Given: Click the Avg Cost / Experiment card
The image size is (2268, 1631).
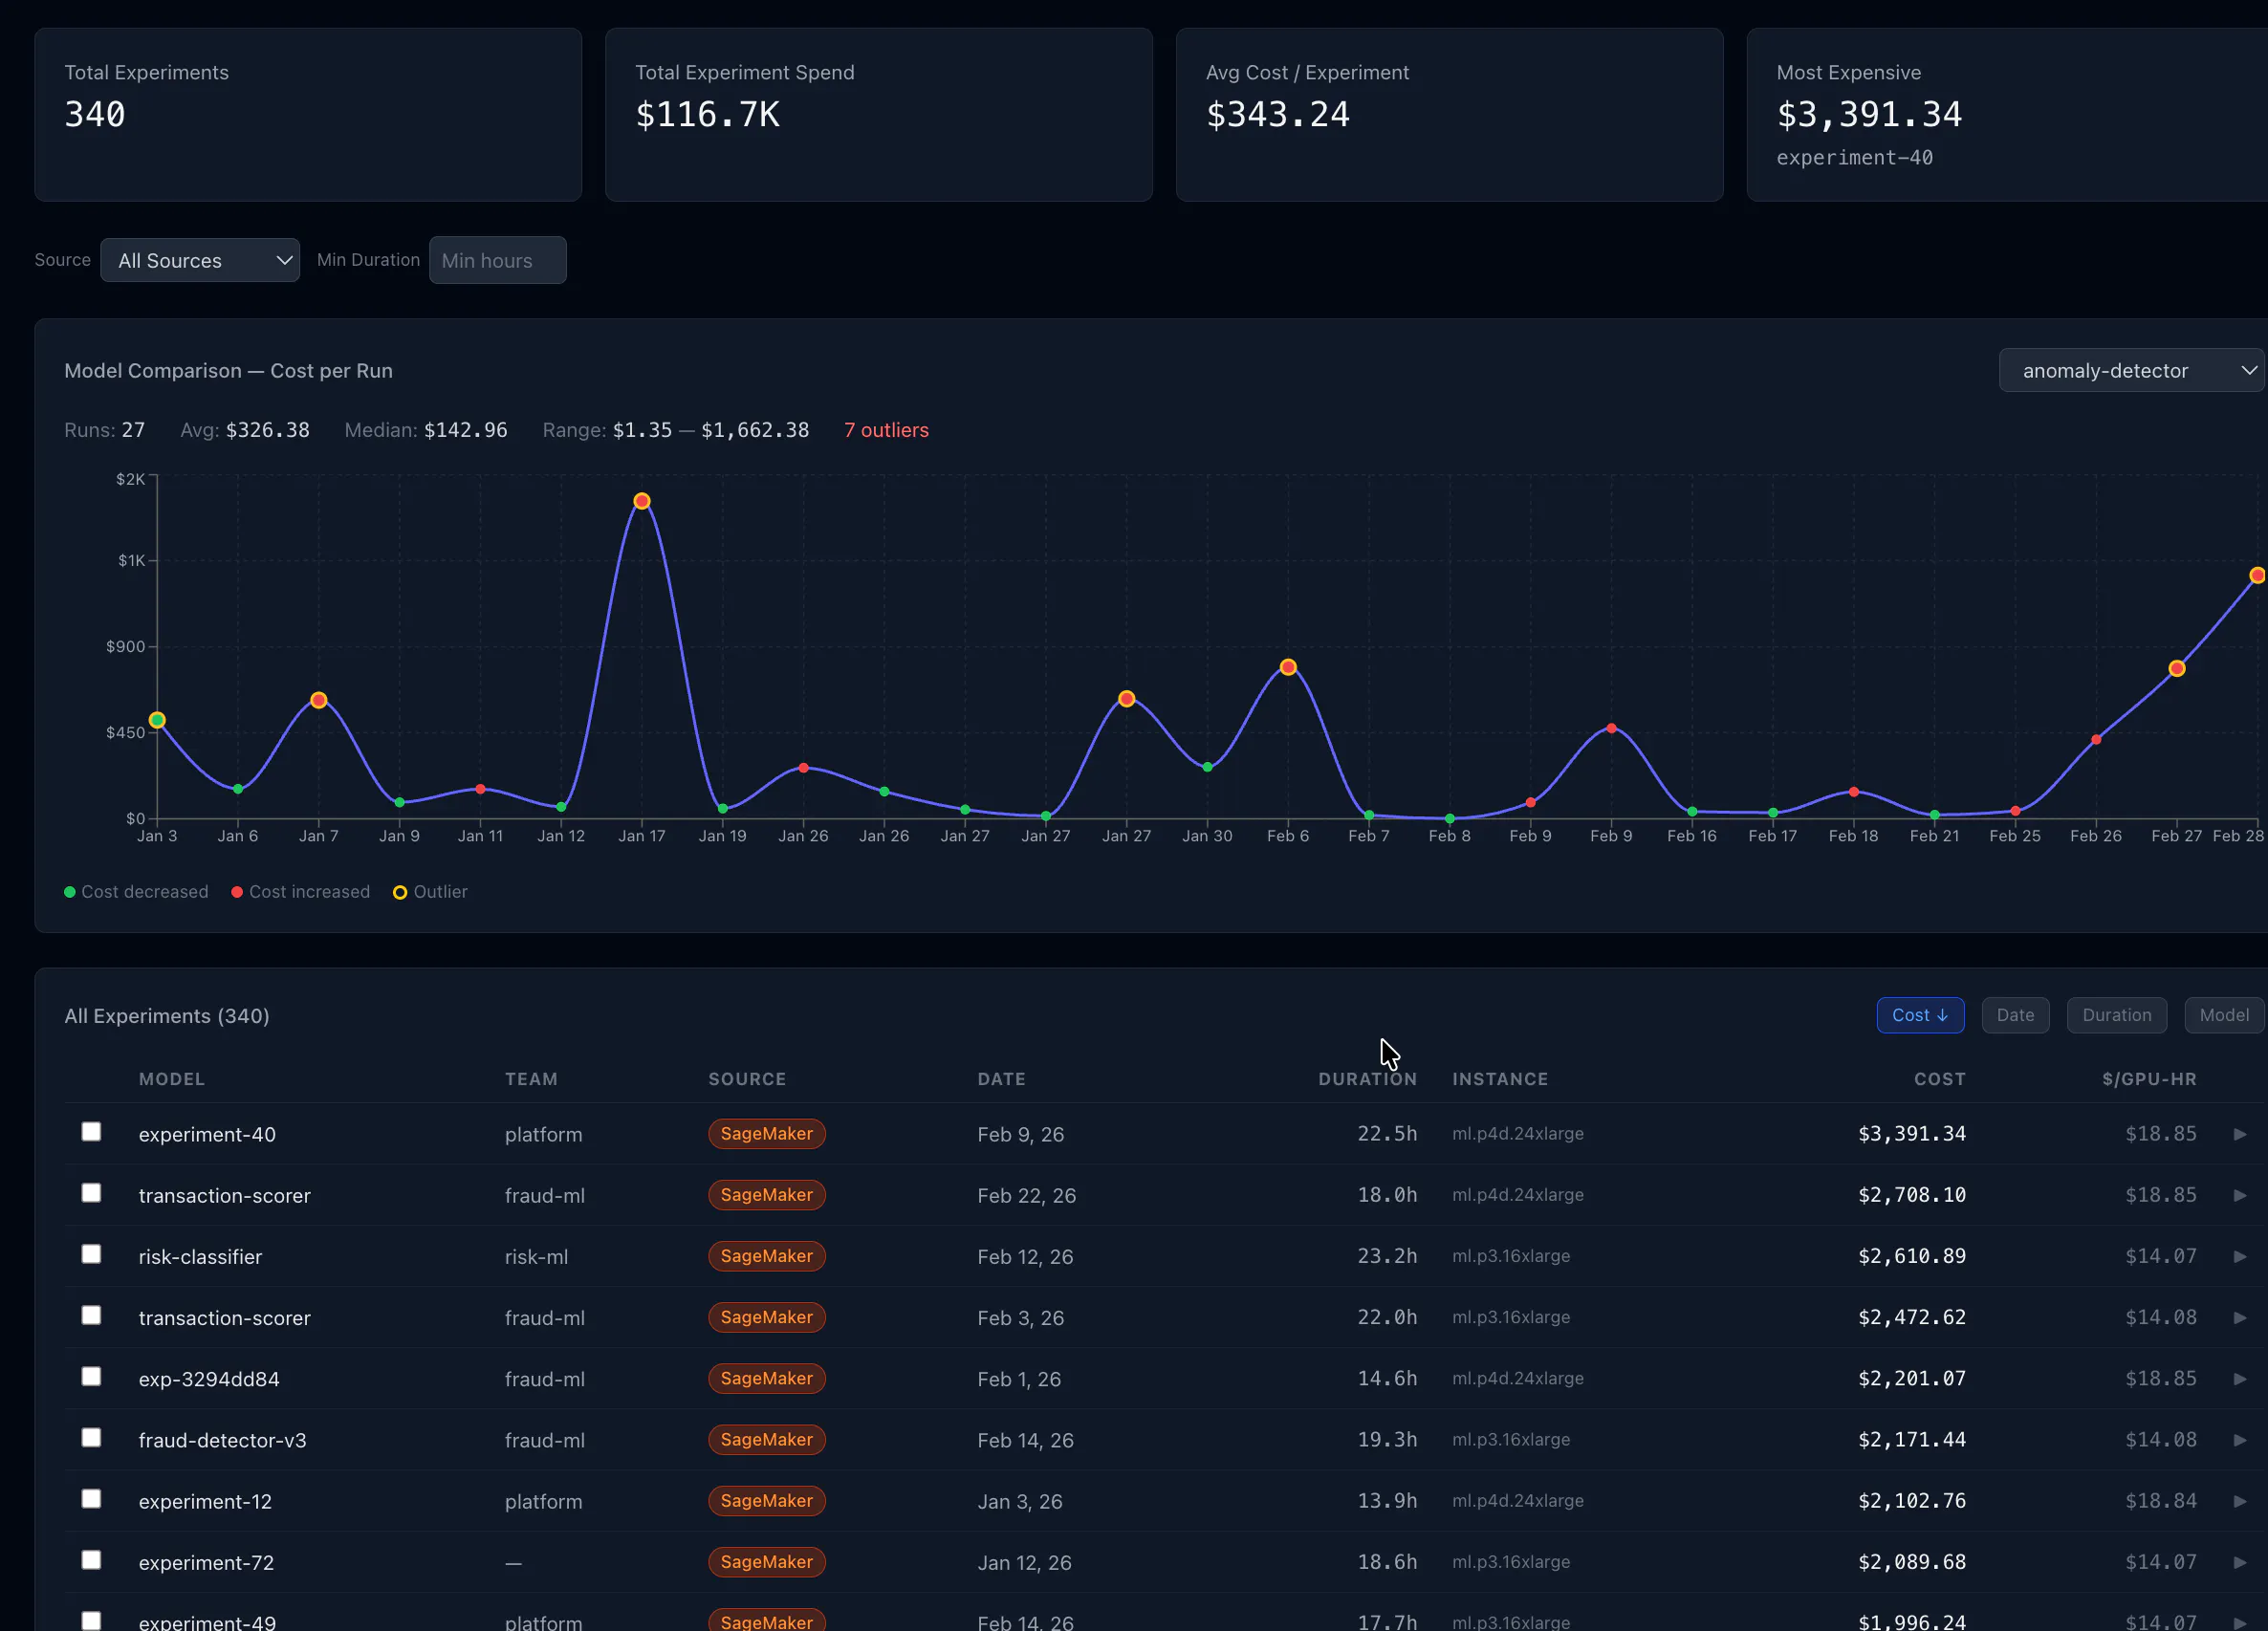Looking at the screenshot, I should click(x=1449, y=115).
